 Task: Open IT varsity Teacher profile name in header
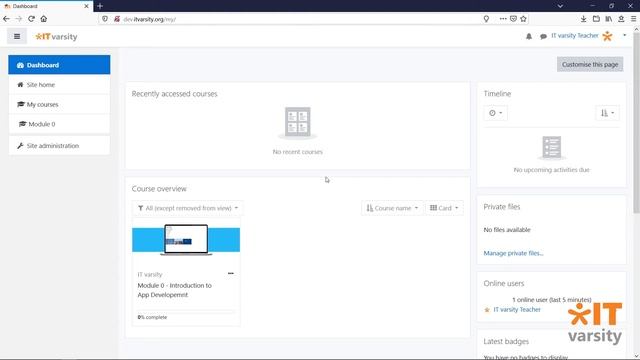(x=575, y=36)
